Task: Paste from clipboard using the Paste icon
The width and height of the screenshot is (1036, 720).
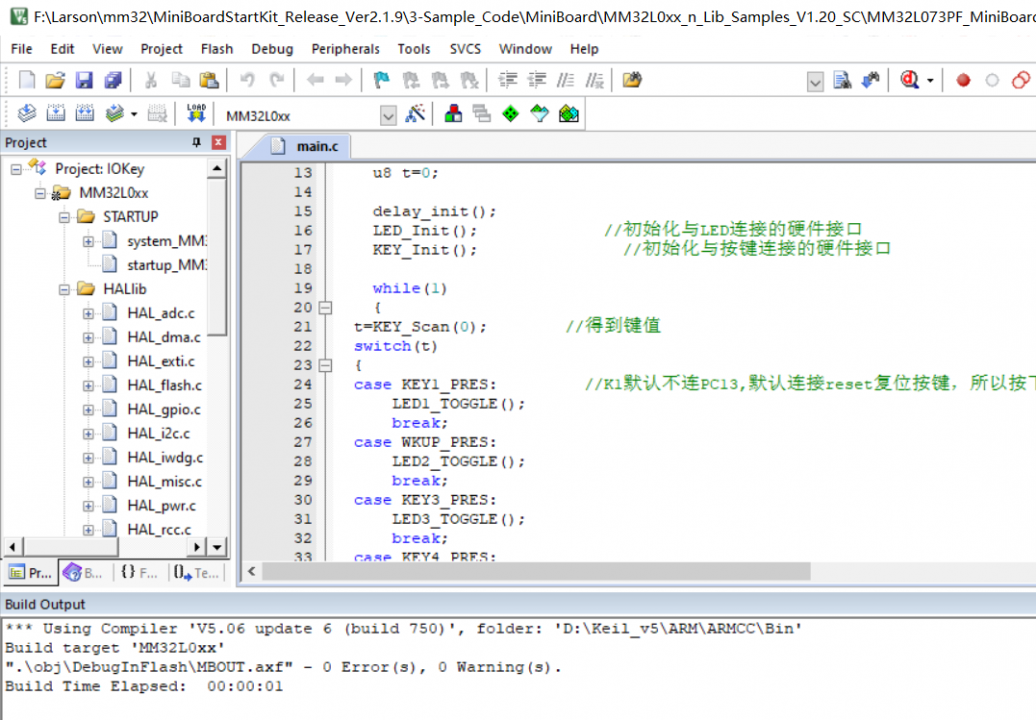Action: click(x=209, y=80)
